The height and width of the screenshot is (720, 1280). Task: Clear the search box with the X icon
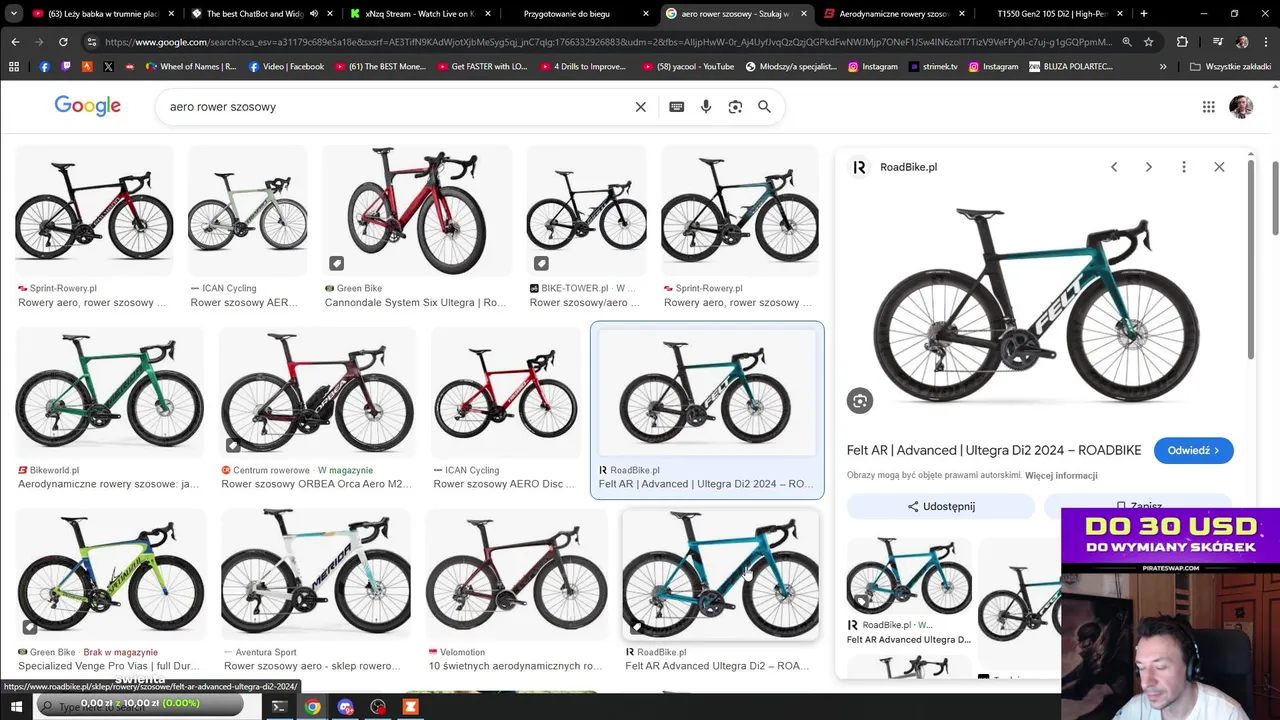coord(641,107)
